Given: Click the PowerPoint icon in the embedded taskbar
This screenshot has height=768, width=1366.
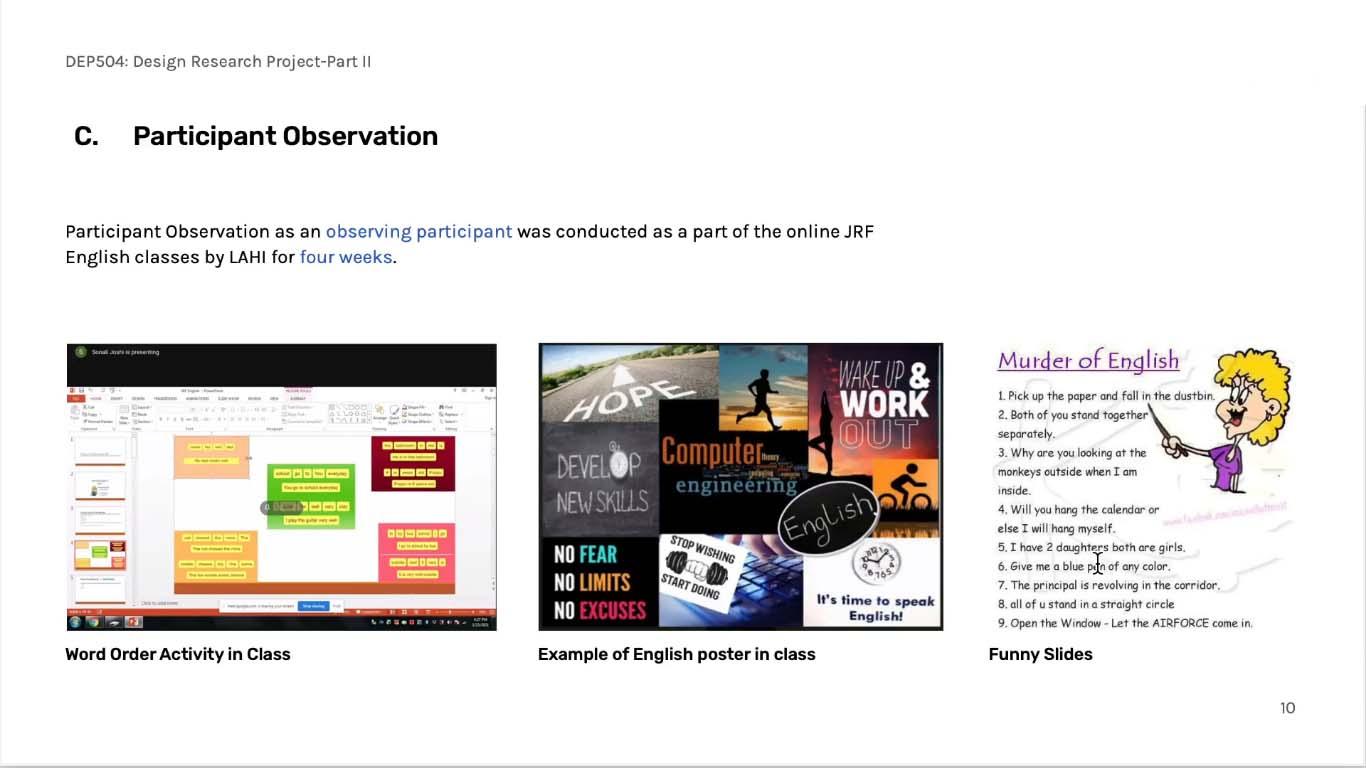Looking at the screenshot, I should click(x=133, y=622).
